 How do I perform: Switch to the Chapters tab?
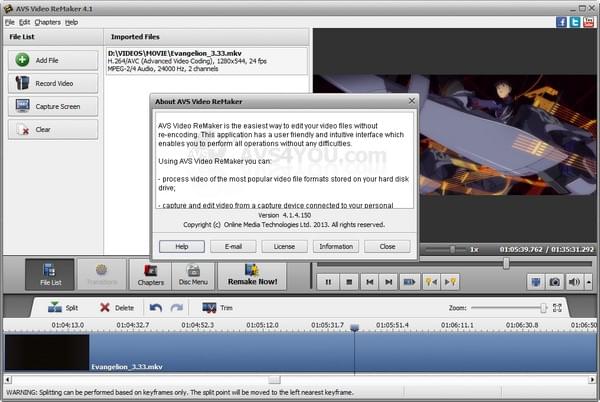click(x=150, y=275)
